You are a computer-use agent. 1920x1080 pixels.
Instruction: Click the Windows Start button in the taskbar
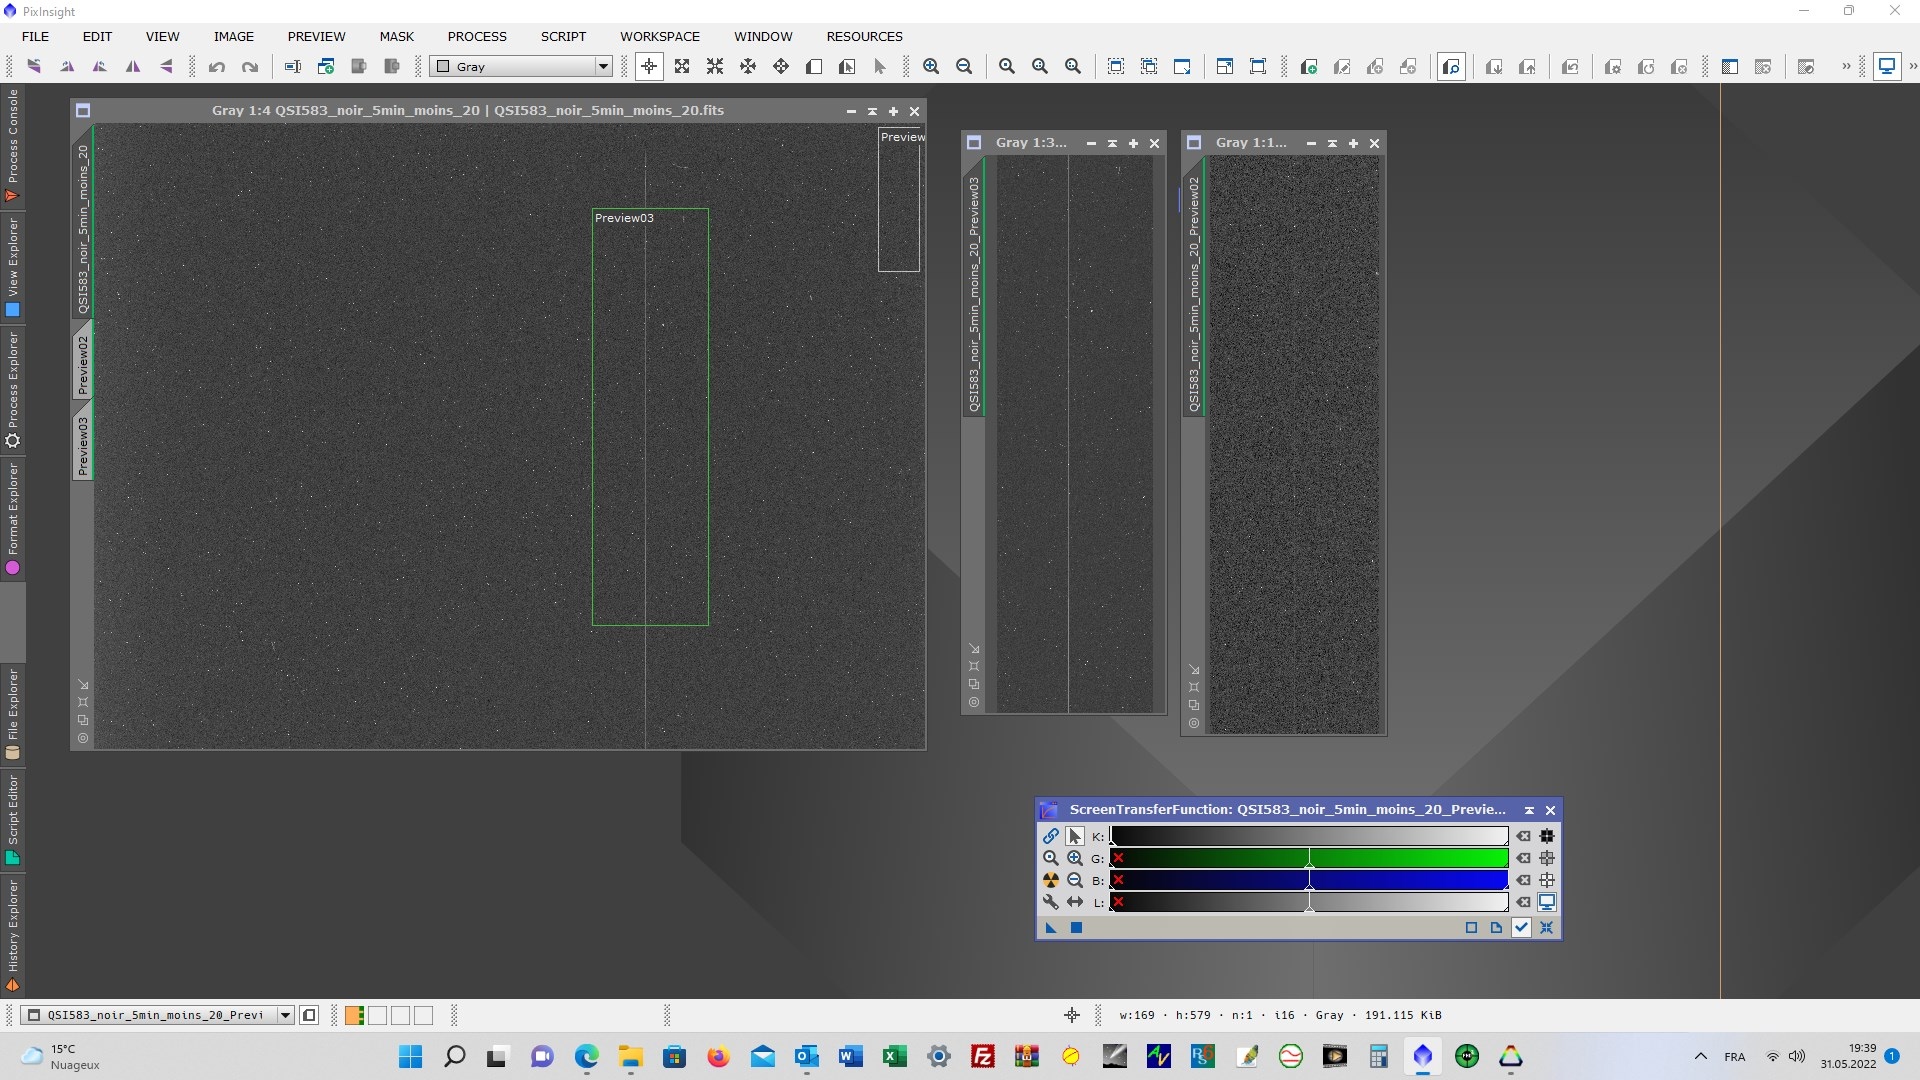click(x=410, y=1056)
